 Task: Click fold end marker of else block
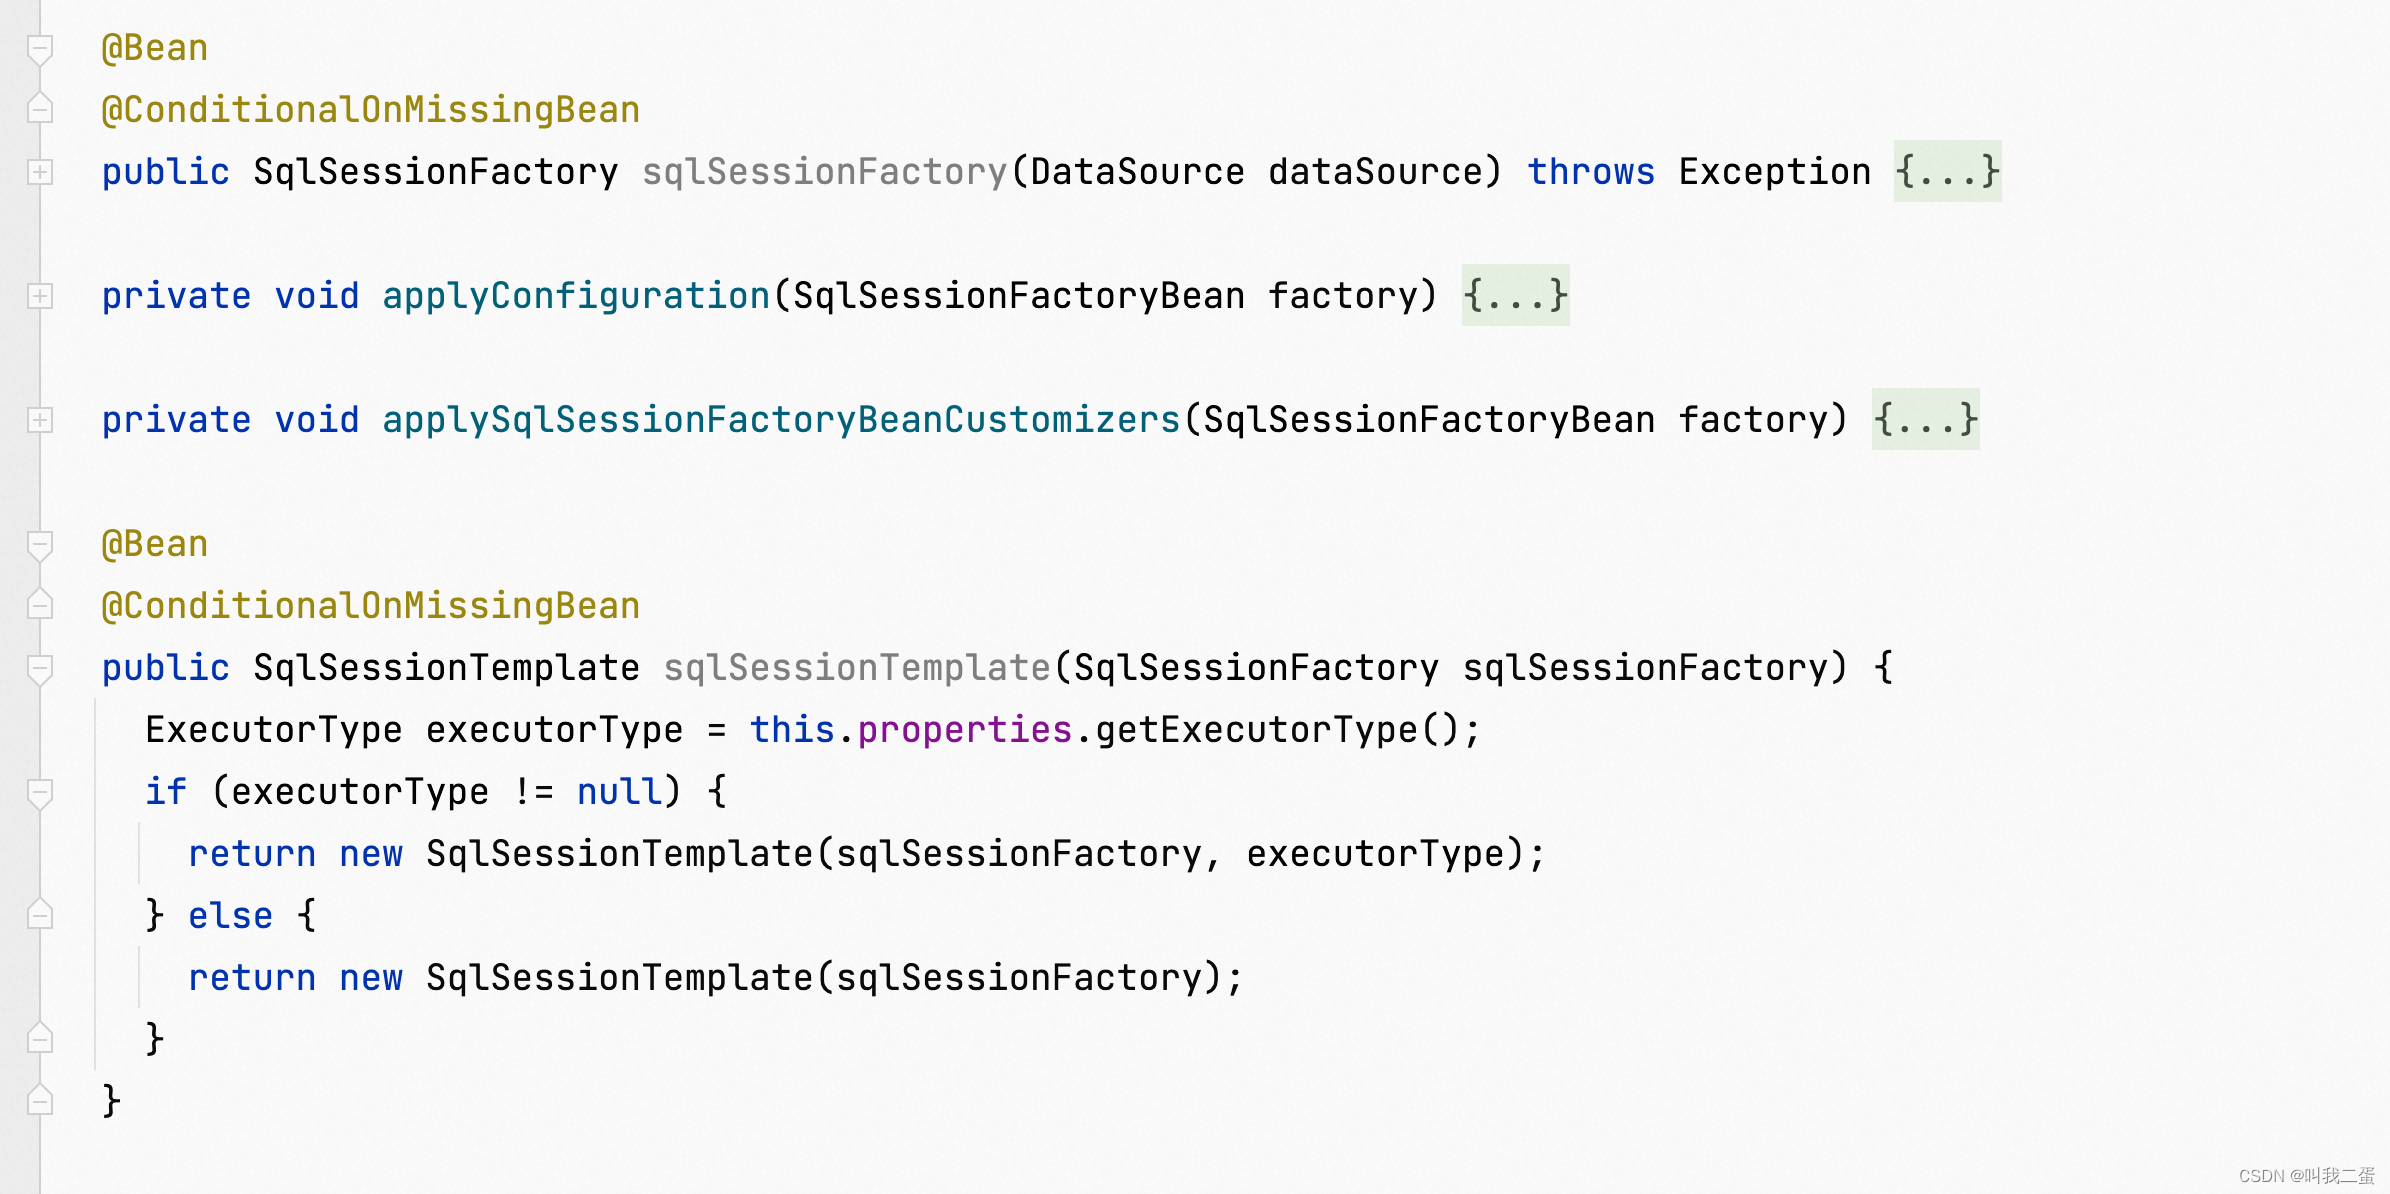click(x=40, y=1039)
